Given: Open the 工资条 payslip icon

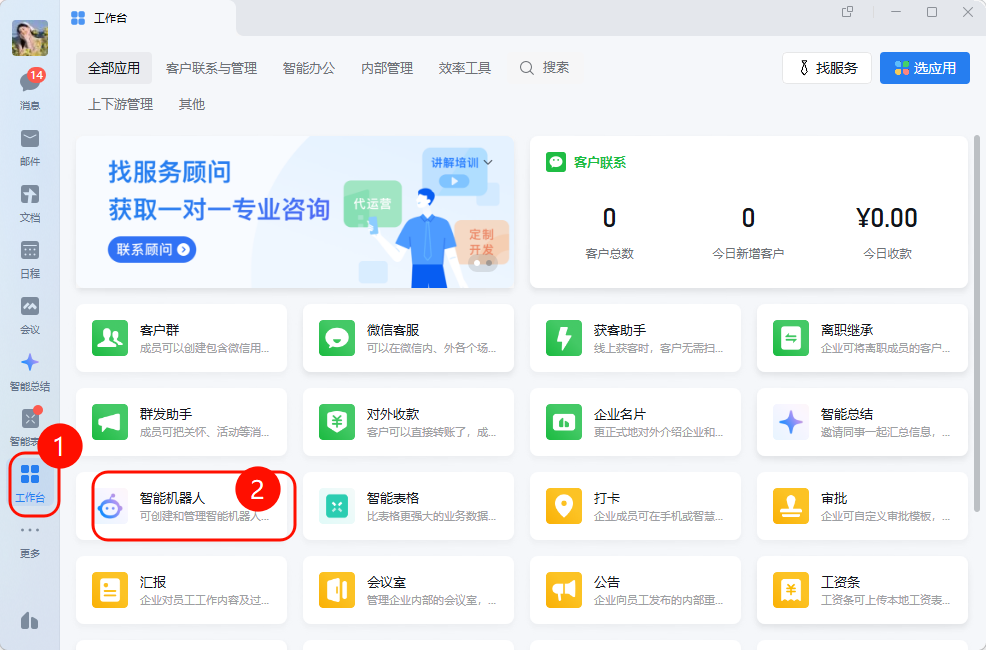Looking at the screenshot, I should click(x=791, y=590).
